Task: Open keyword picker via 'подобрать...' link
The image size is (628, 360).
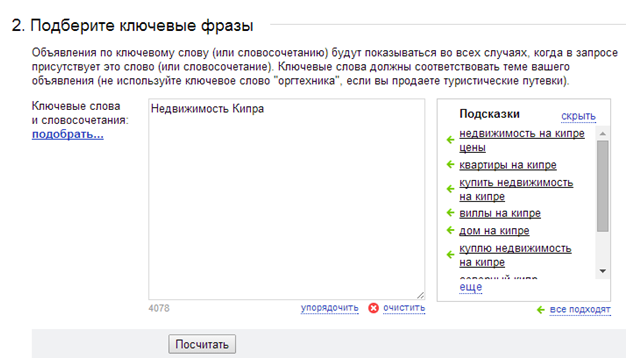Action: (x=68, y=134)
